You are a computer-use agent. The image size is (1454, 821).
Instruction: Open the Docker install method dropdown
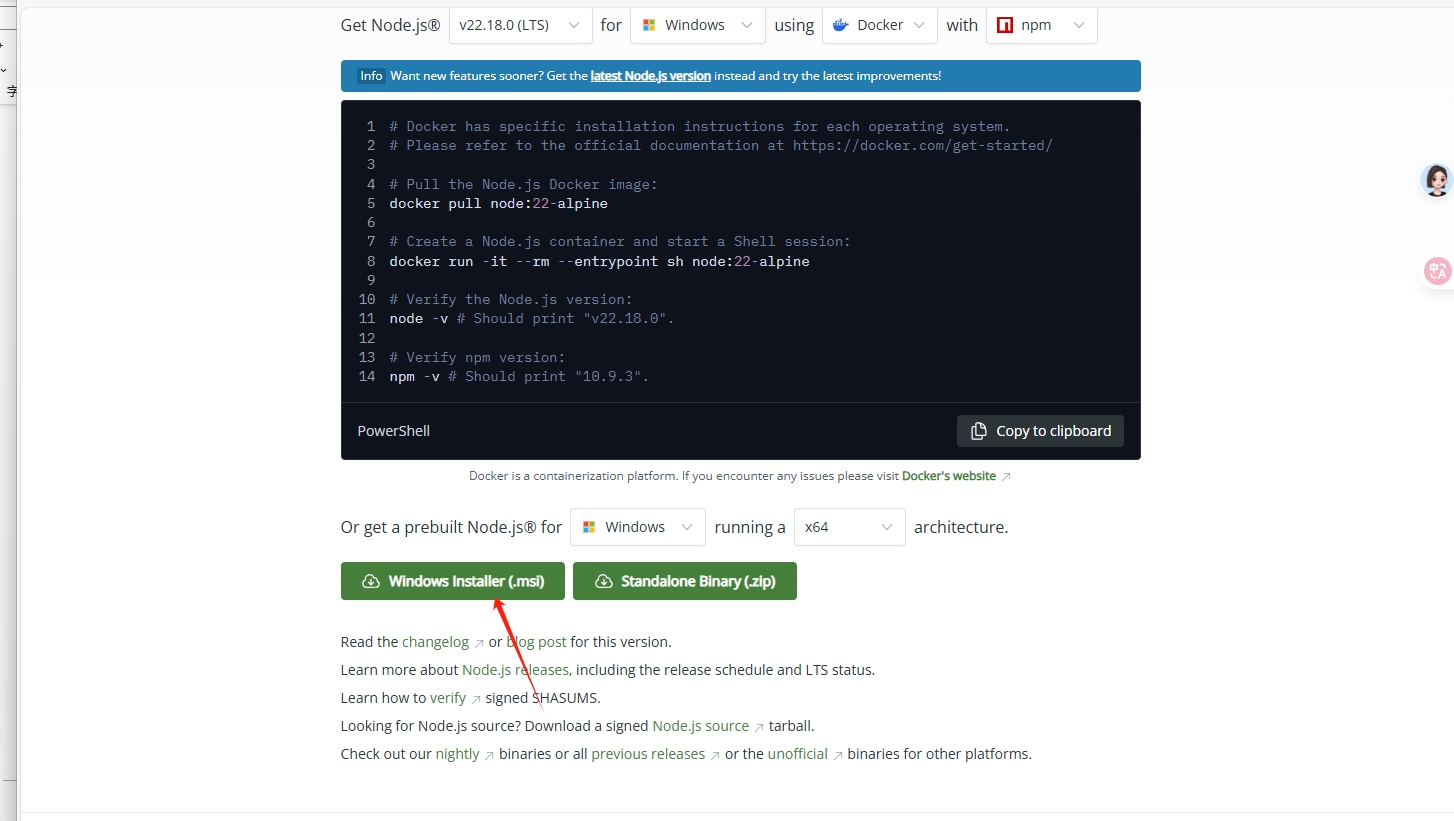click(880, 25)
